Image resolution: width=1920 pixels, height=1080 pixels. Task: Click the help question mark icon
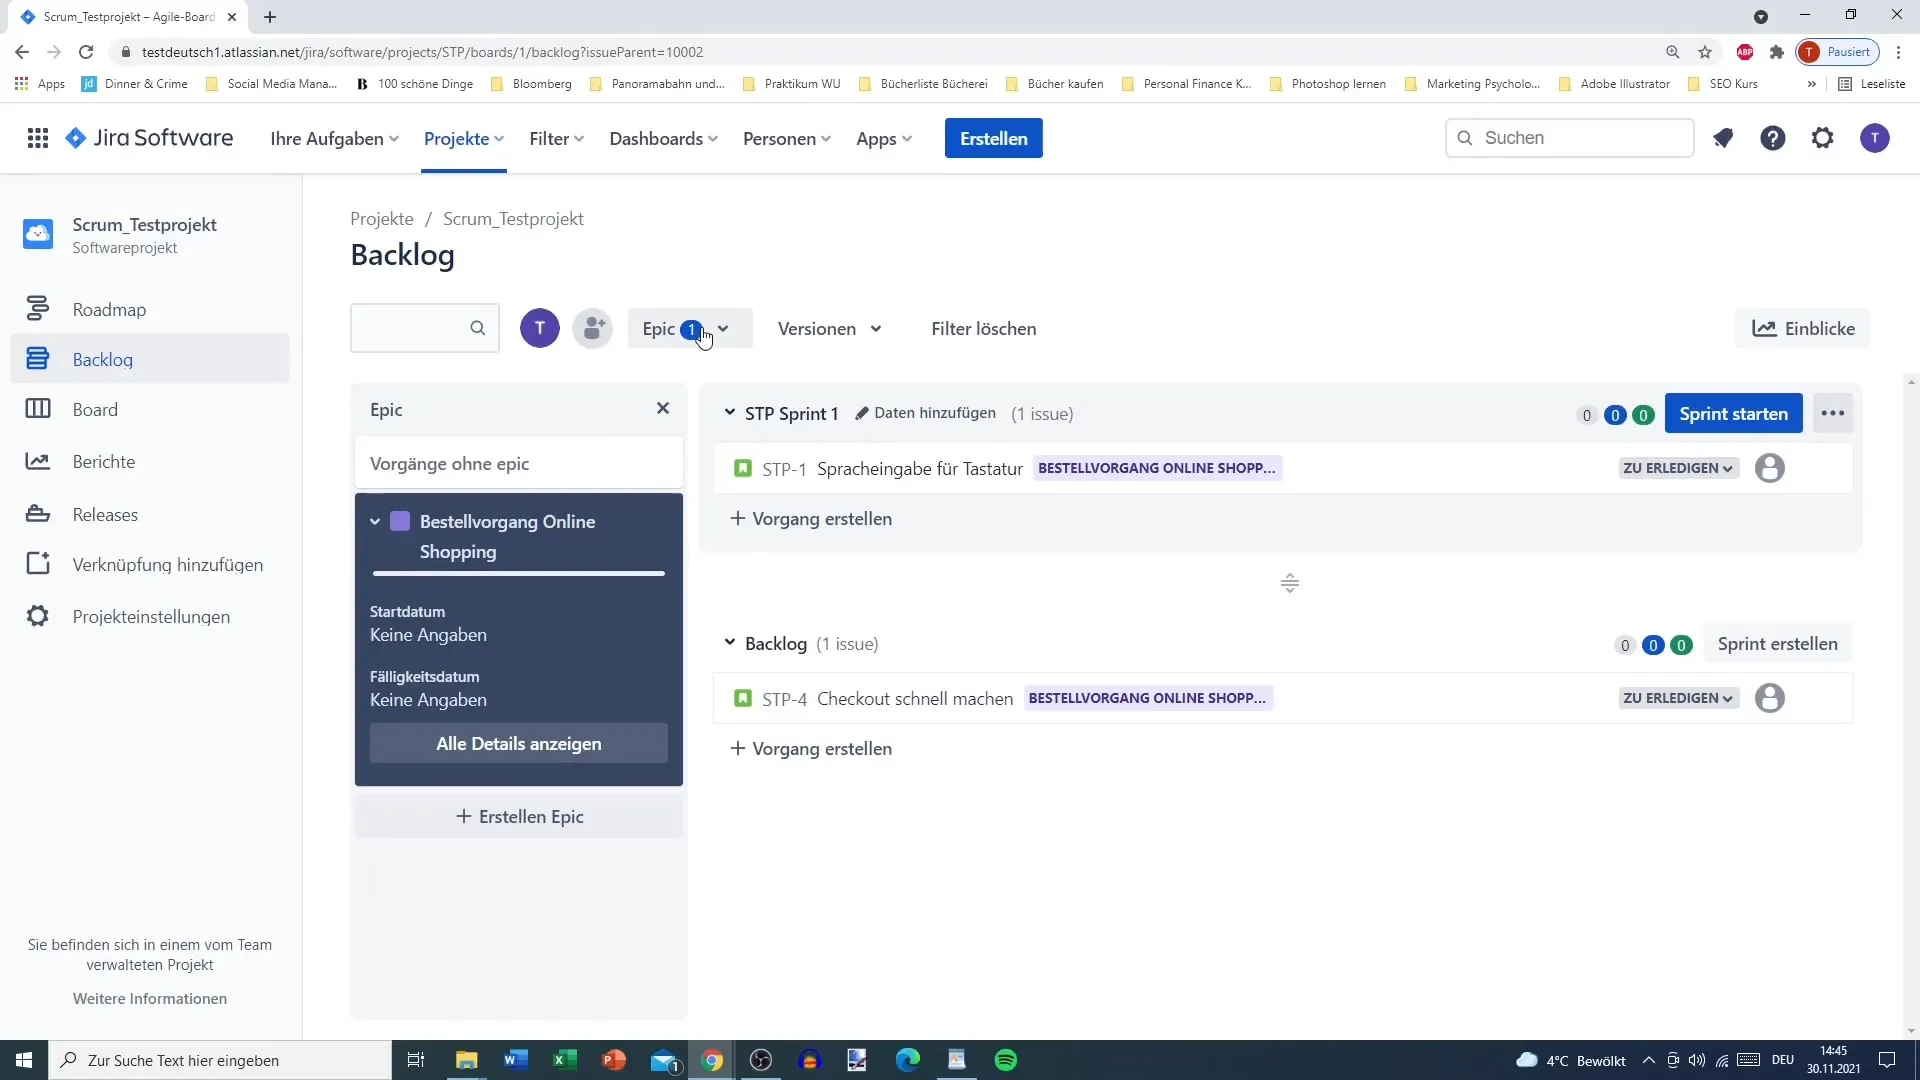click(1774, 137)
